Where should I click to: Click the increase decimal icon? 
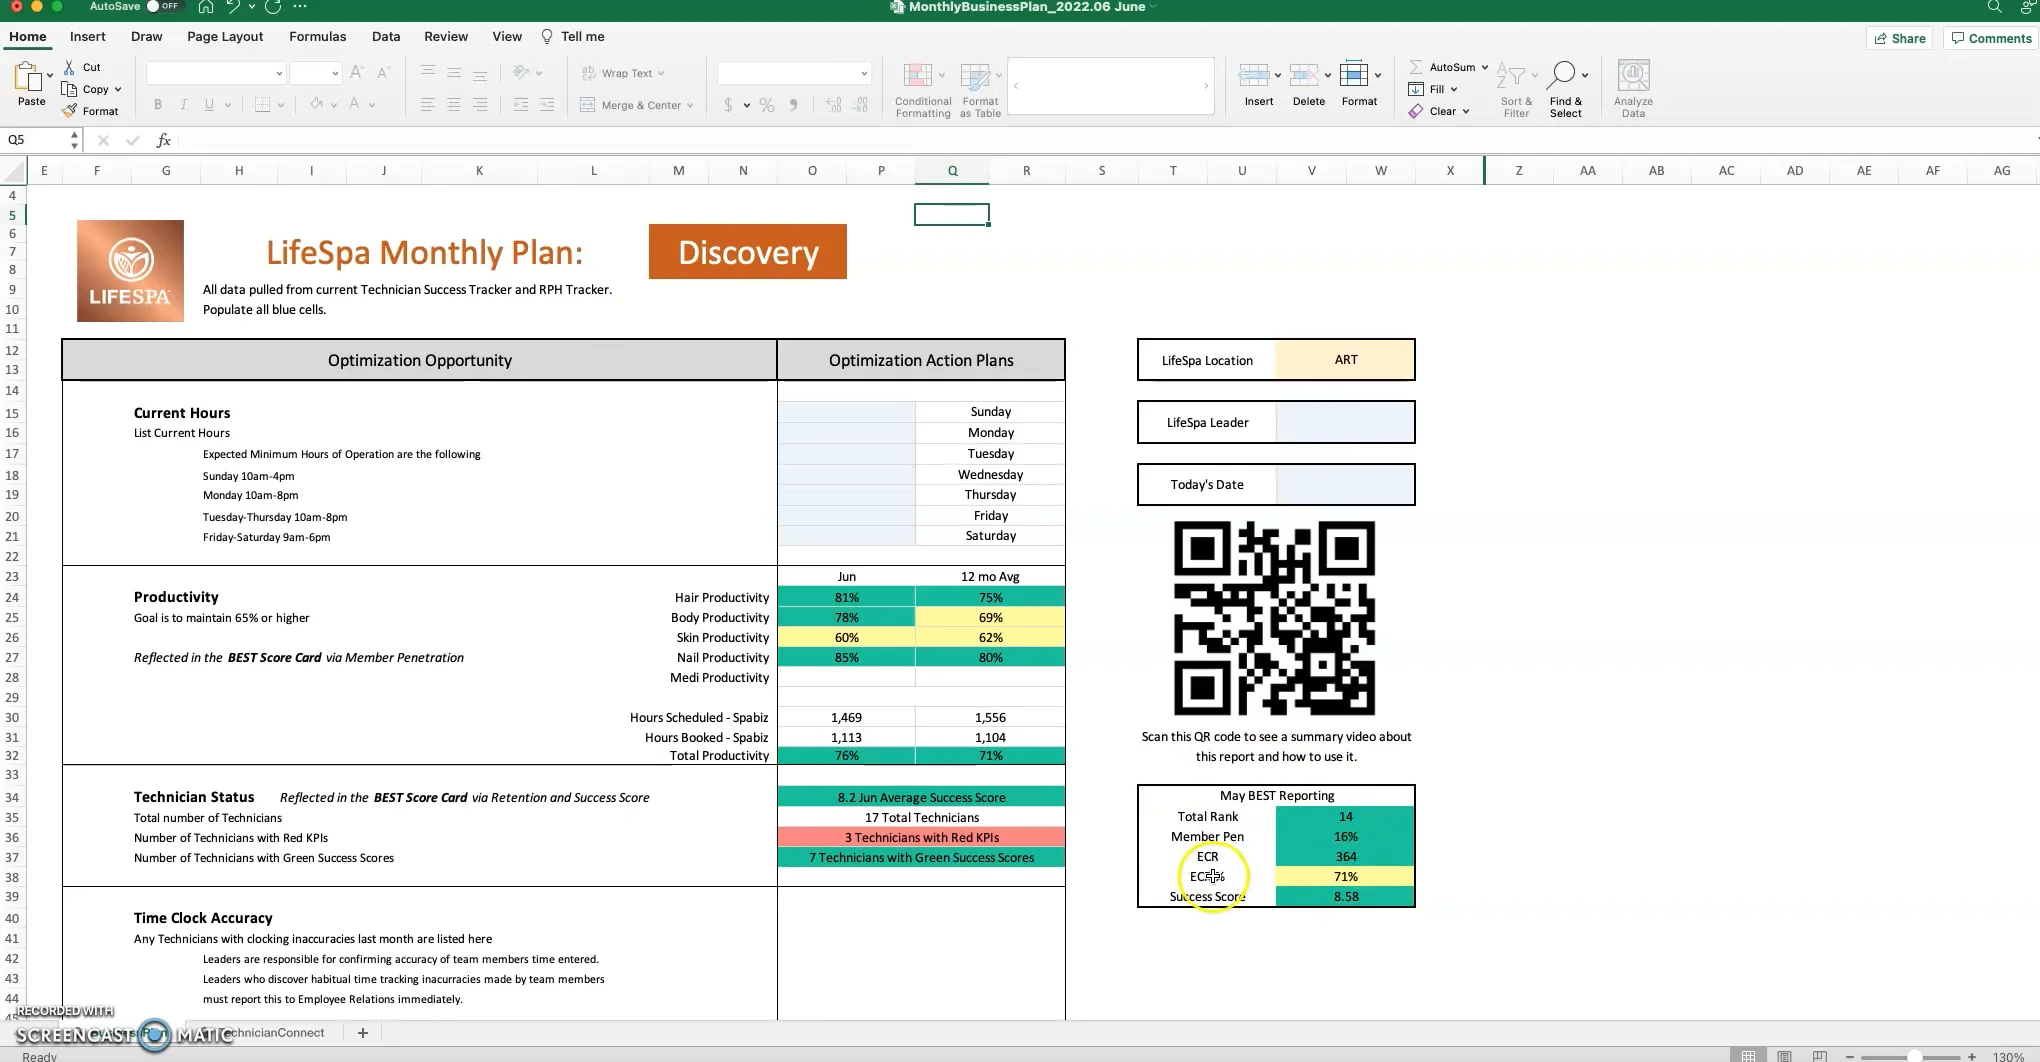pyautogui.click(x=834, y=105)
